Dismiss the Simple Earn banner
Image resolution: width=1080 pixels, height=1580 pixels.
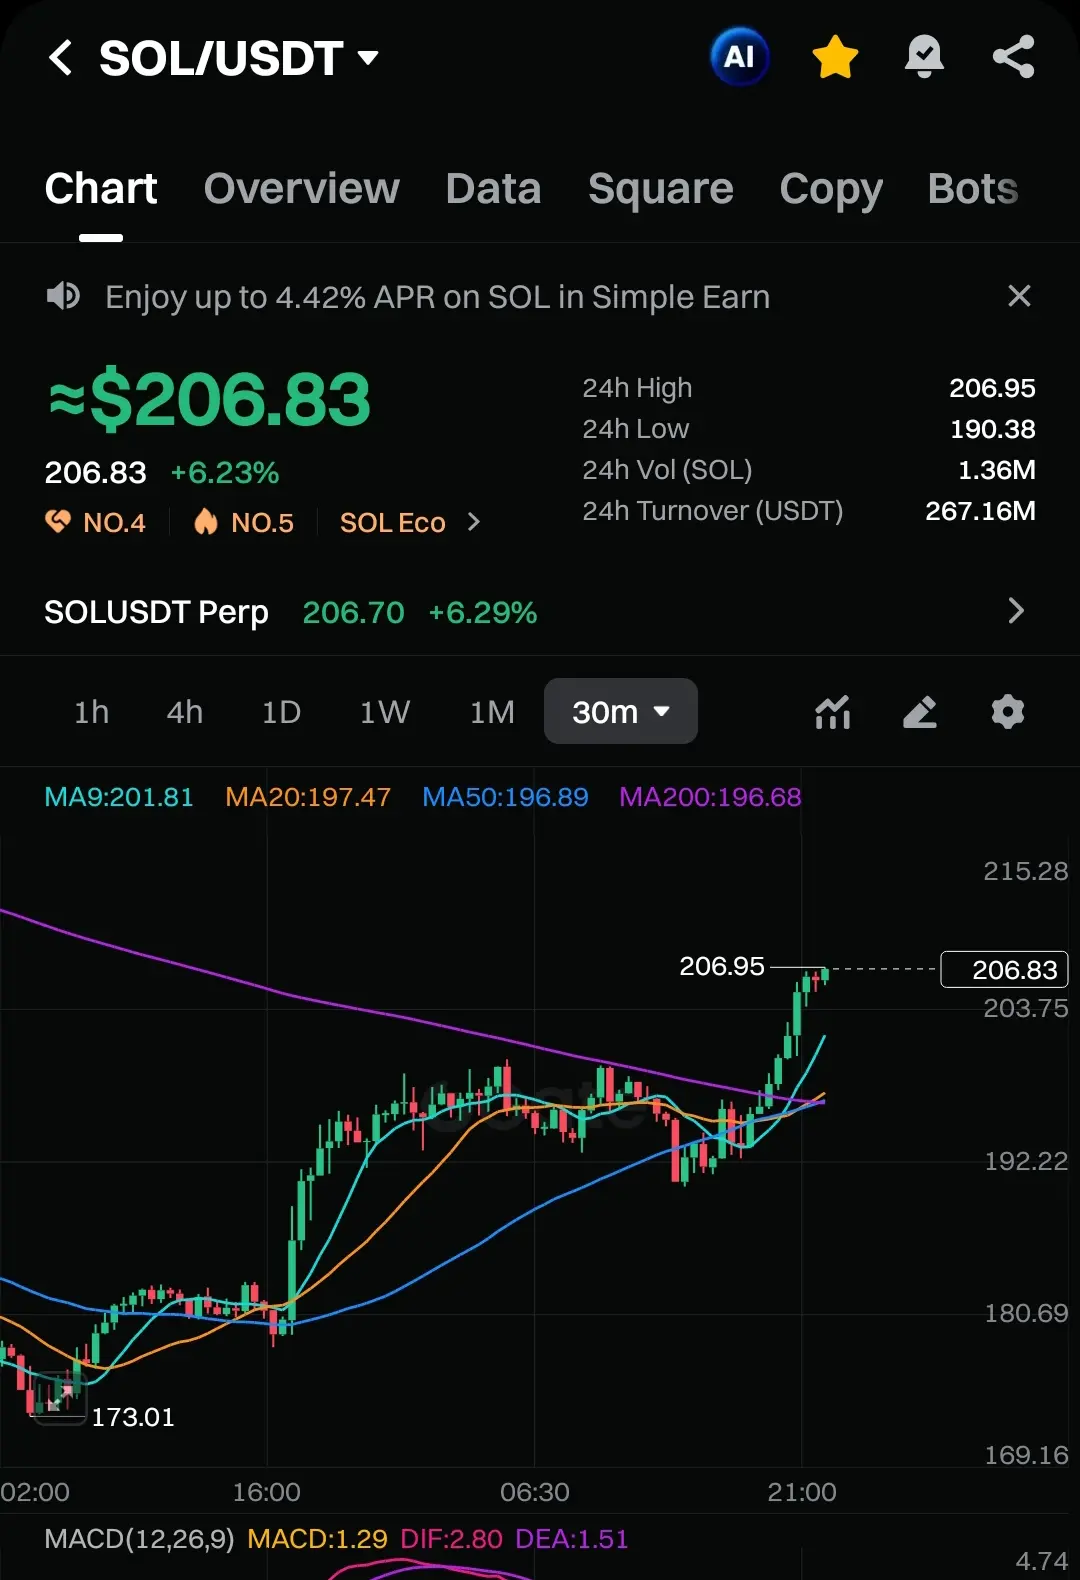pyautogui.click(x=1019, y=296)
